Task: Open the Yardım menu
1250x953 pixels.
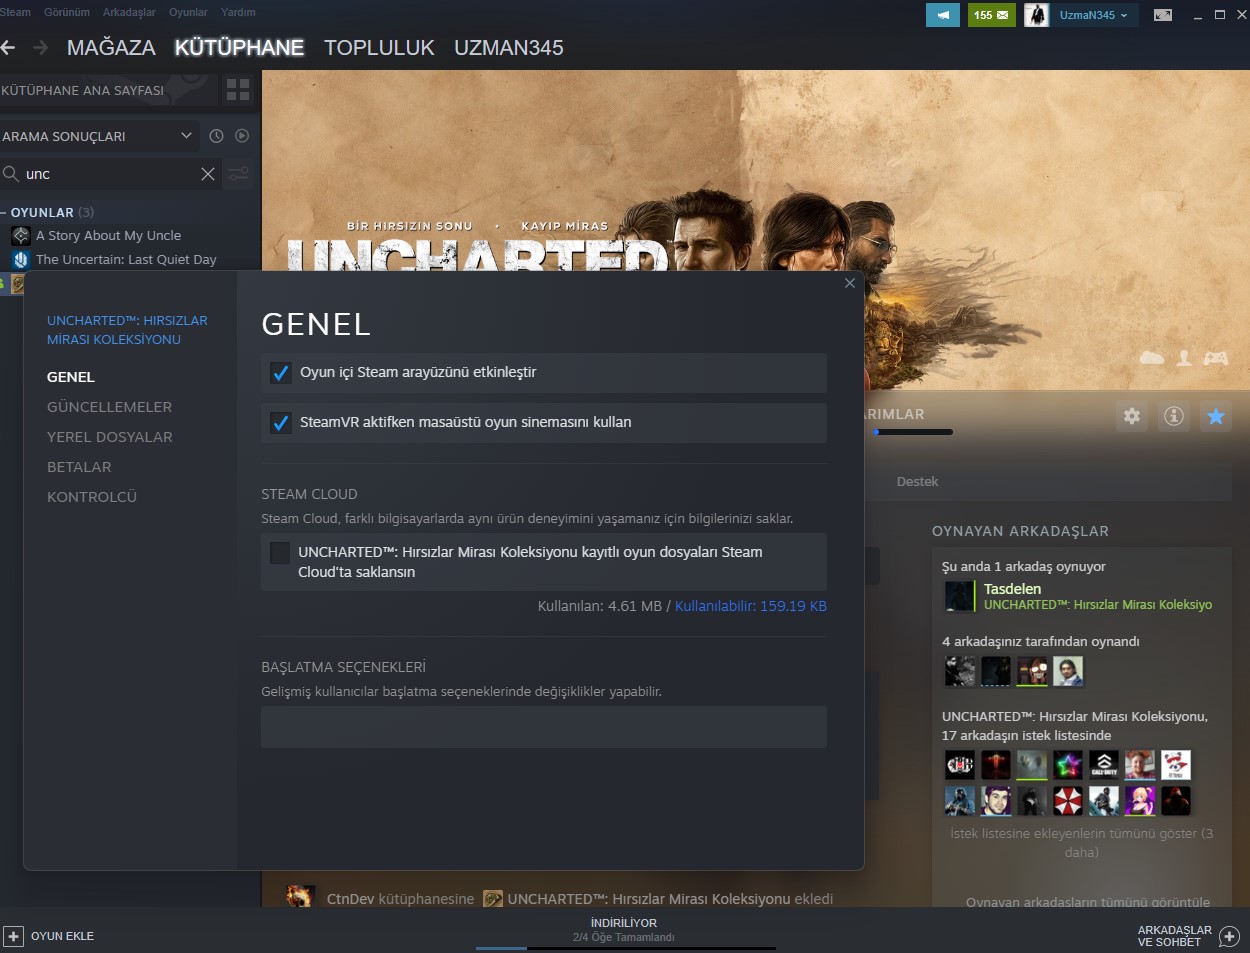Action: [x=238, y=12]
